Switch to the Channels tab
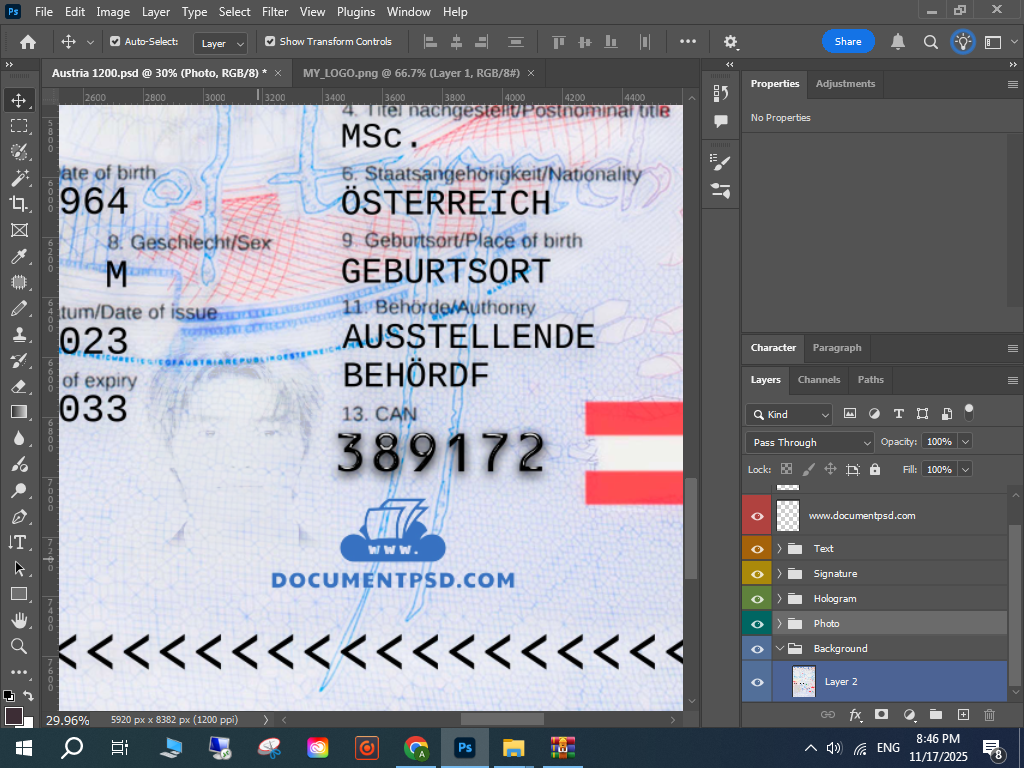The height and width of the screenshot is (768, 1024). click(818, 380)
